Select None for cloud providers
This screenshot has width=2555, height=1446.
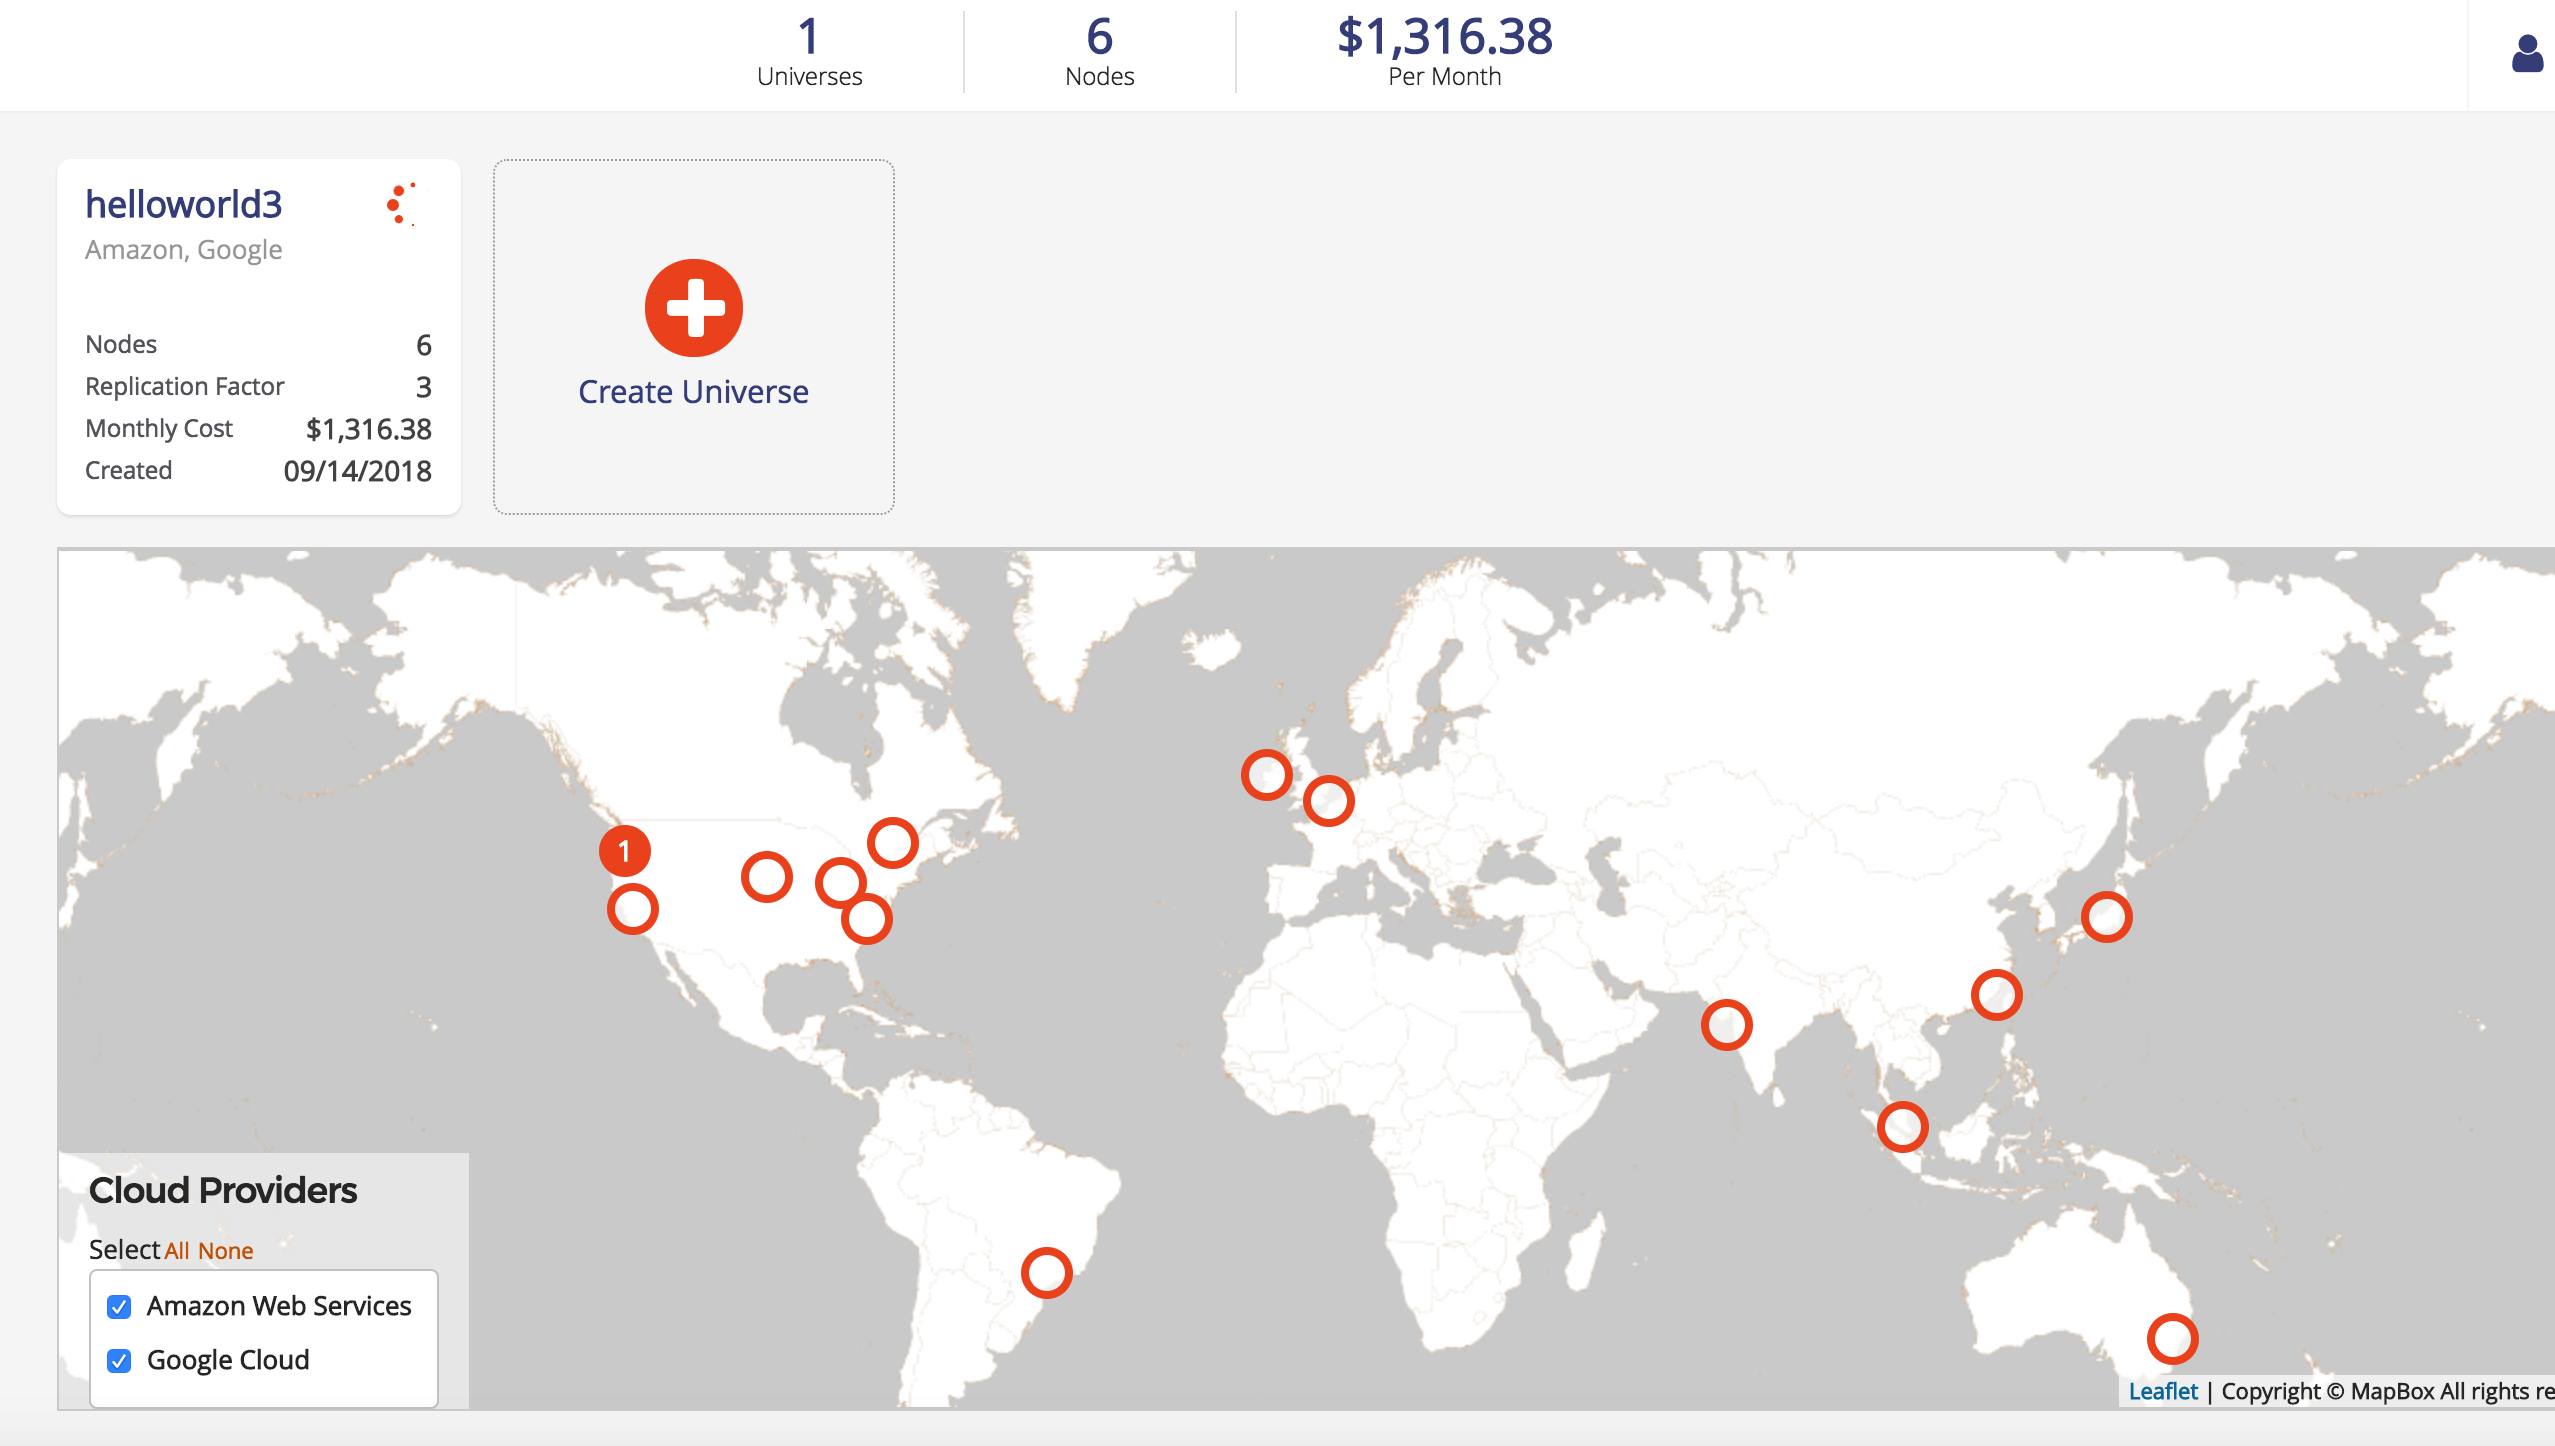225,1251
